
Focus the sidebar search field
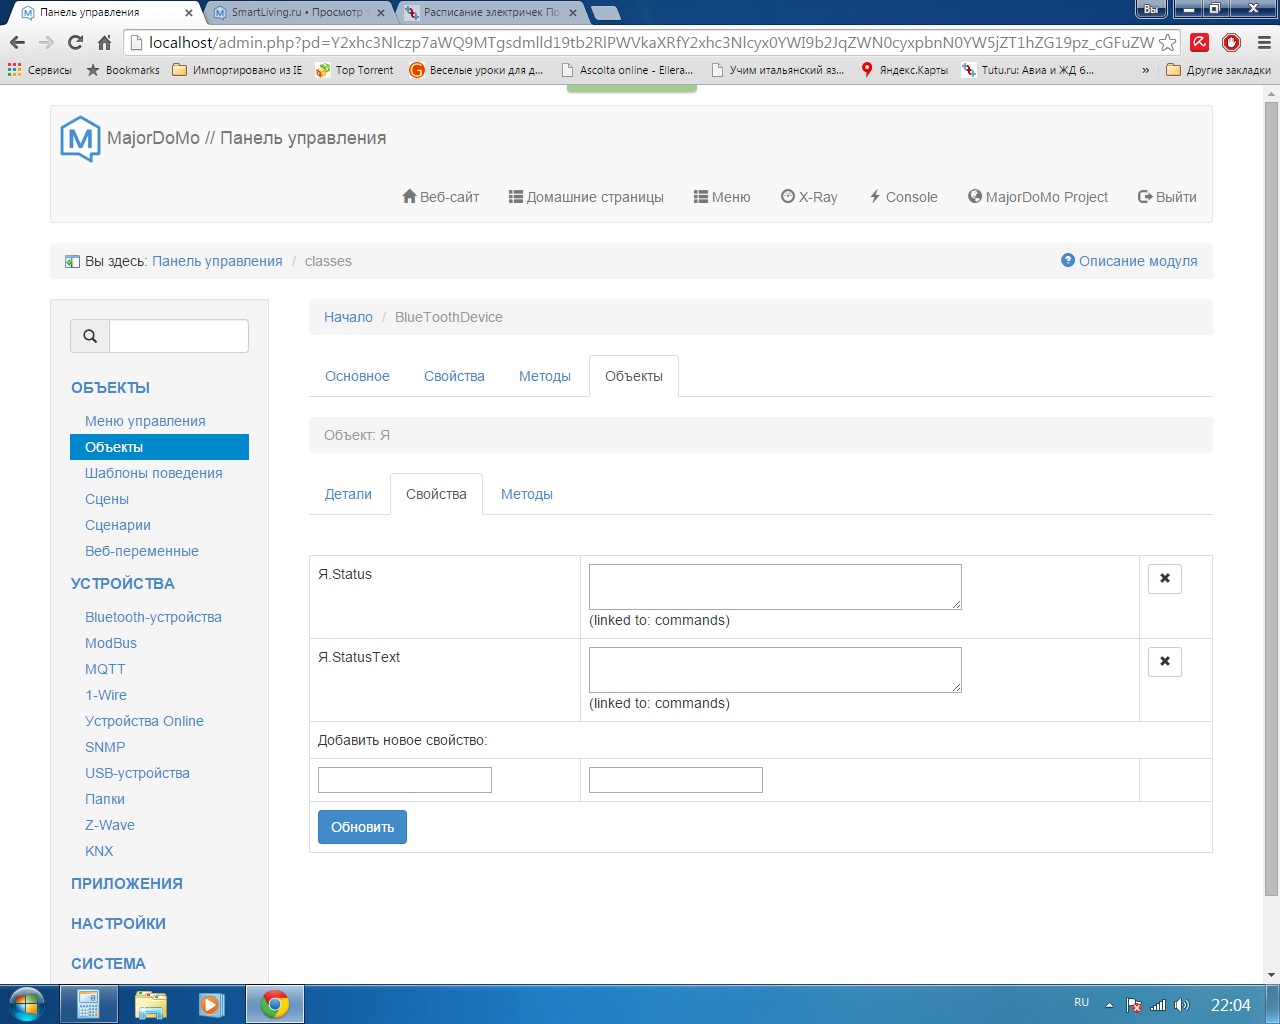[x=179, y=336]
